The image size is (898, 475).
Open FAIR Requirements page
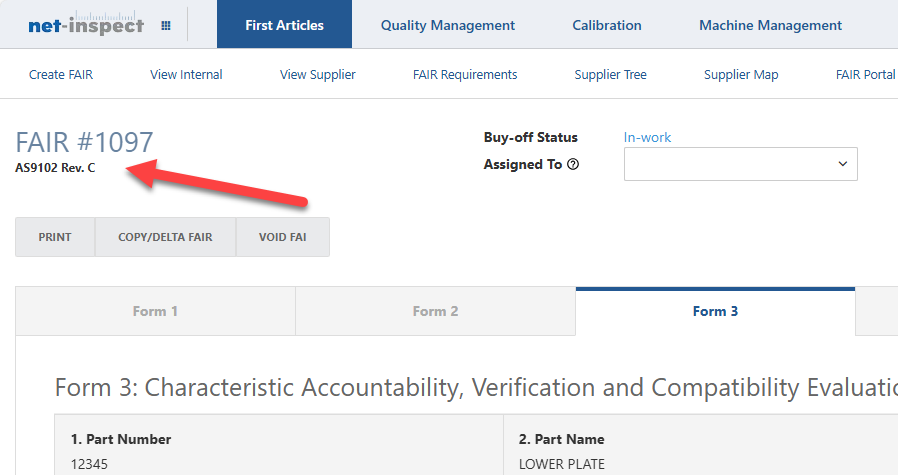pyautogui.click(x=465, y=75)
